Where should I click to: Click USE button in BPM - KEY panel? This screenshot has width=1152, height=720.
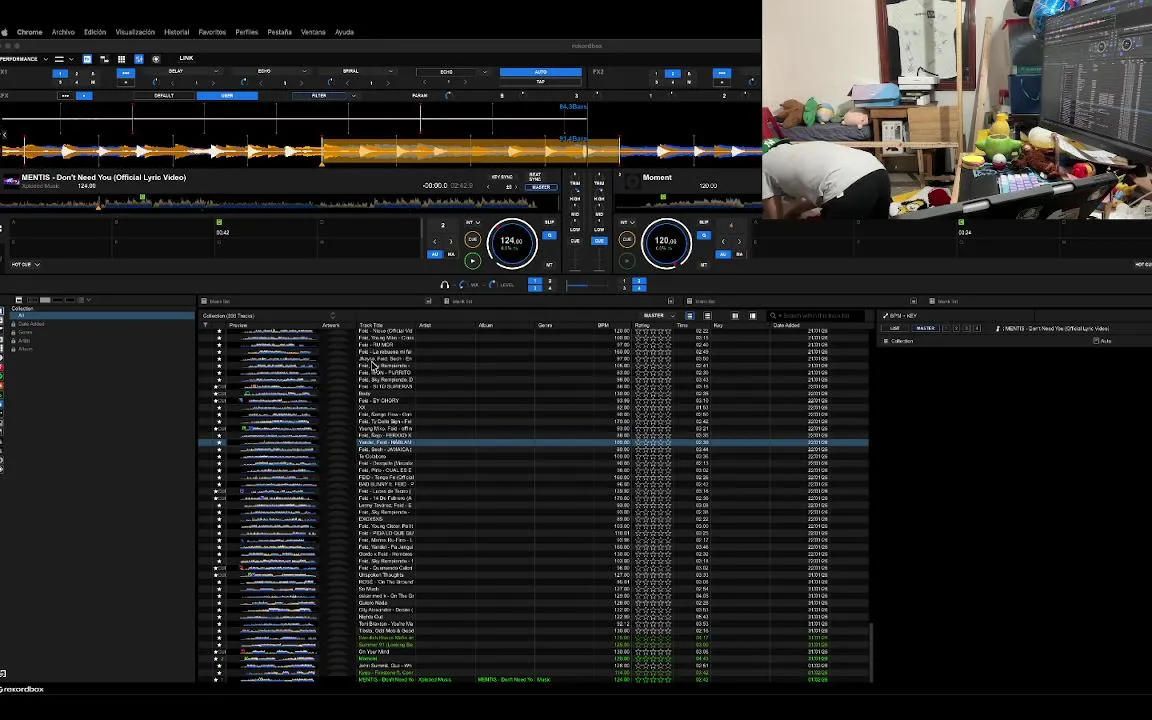894,328
